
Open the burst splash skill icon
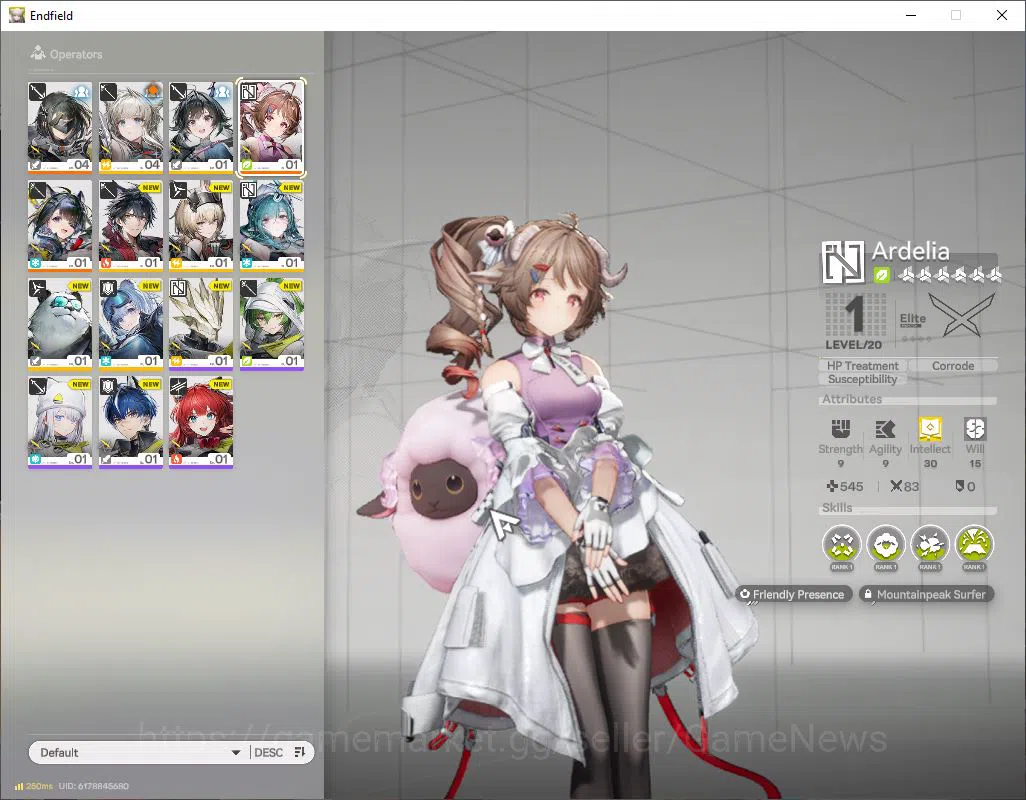[930, 544]
